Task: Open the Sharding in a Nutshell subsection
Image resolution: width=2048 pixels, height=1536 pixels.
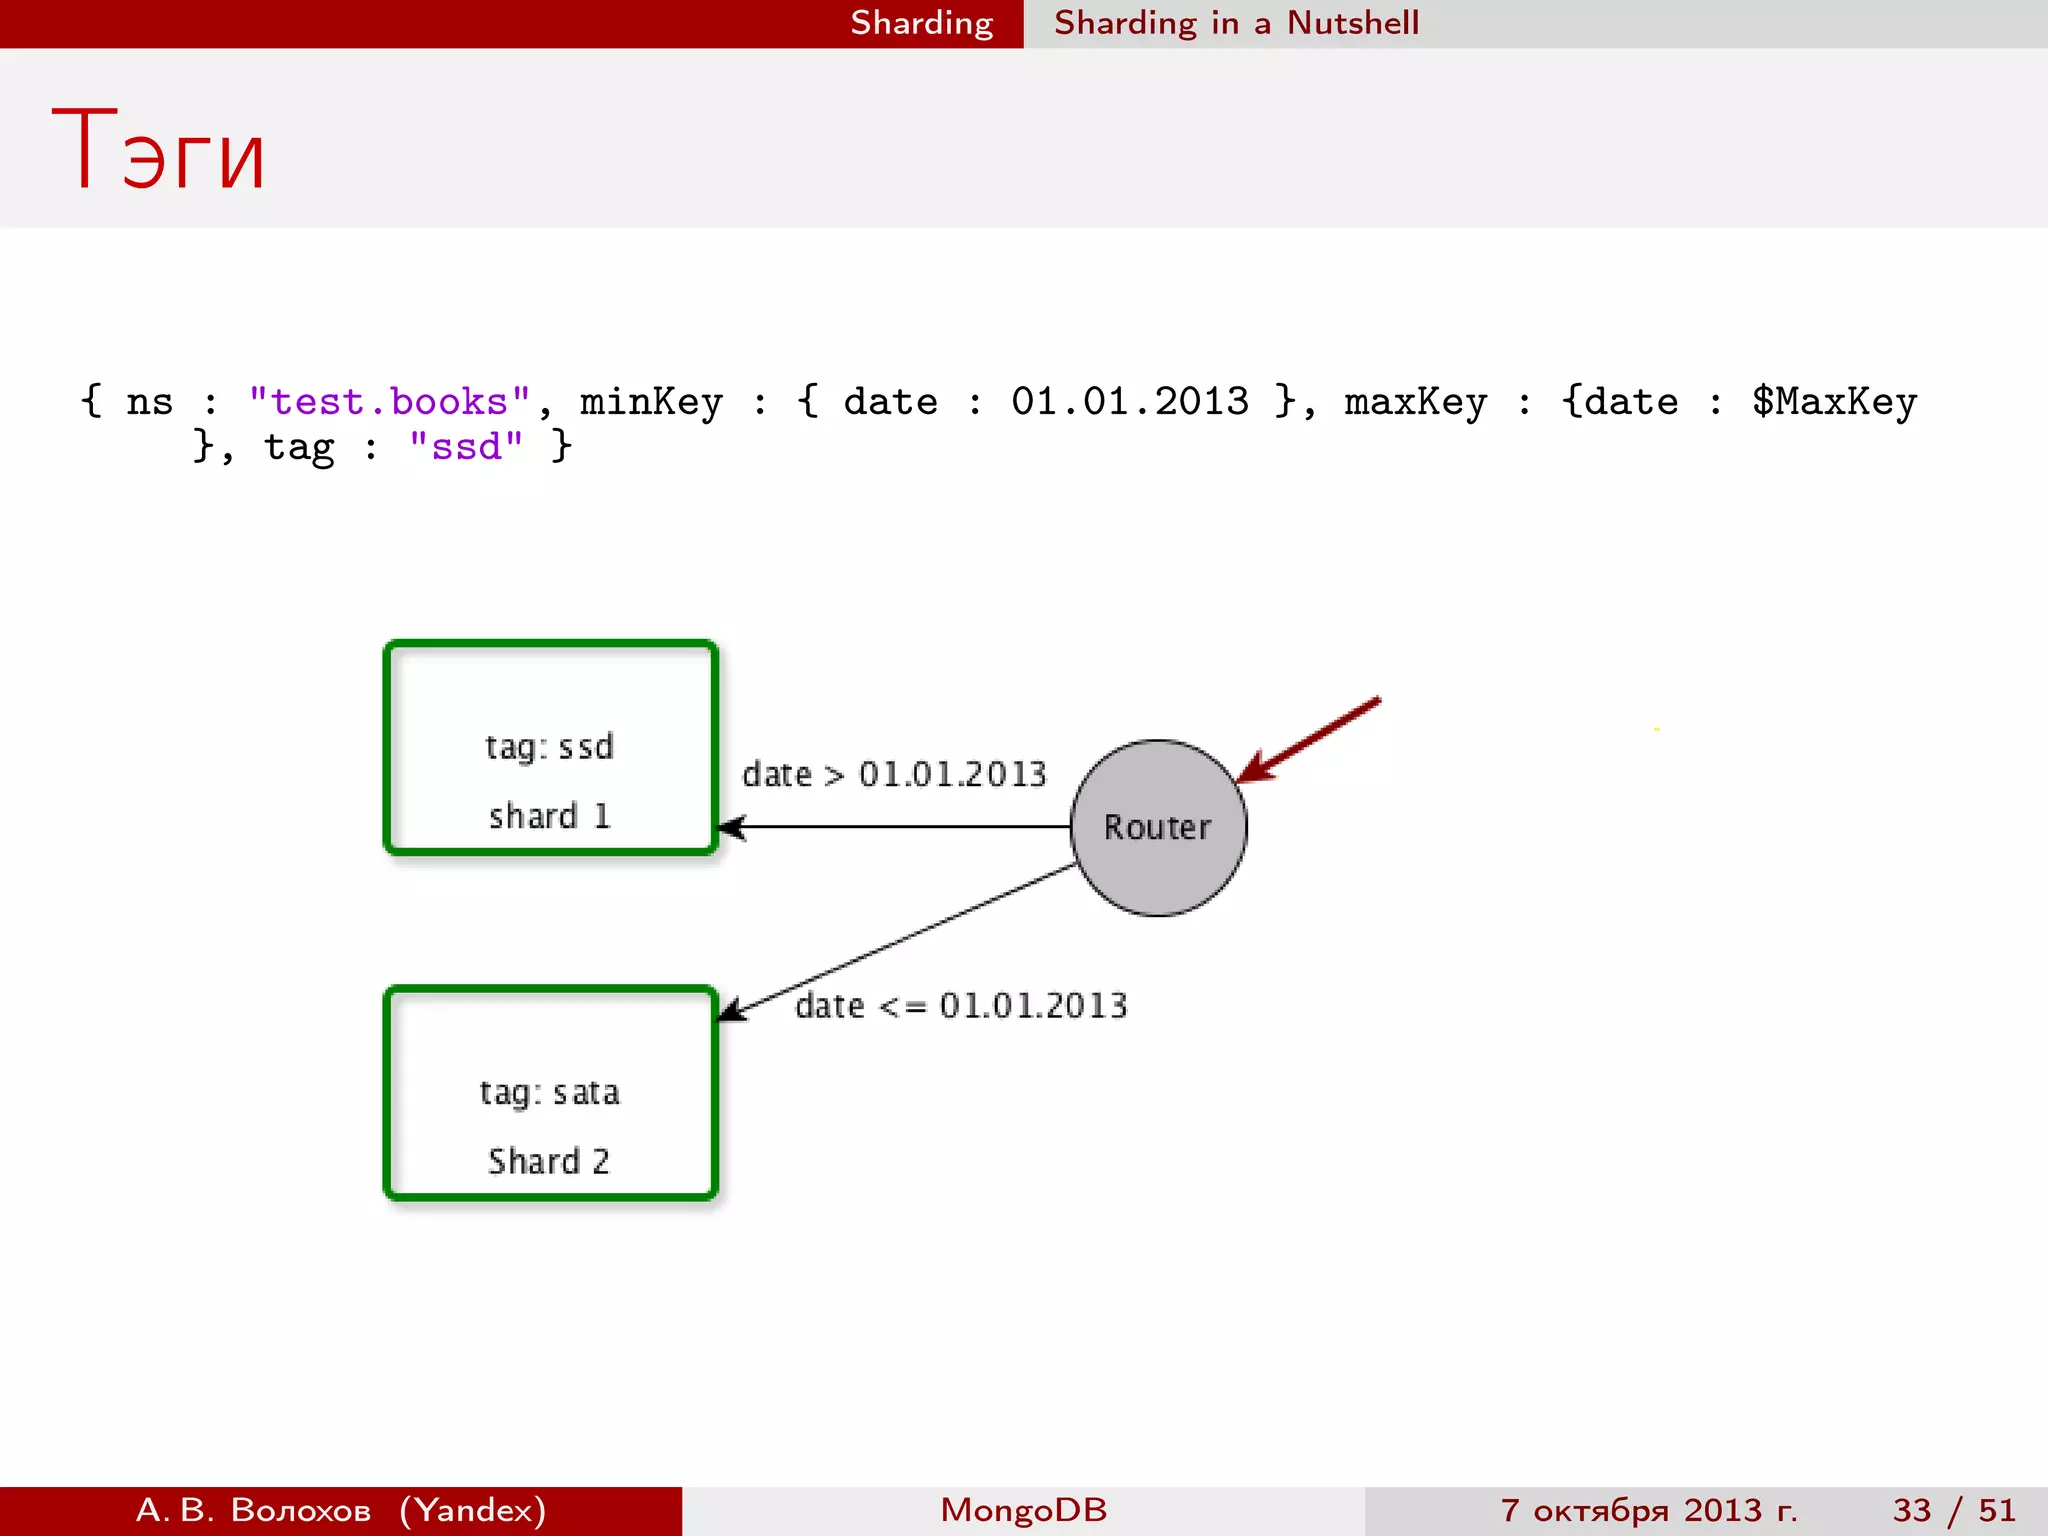Action: [1236, 23]
